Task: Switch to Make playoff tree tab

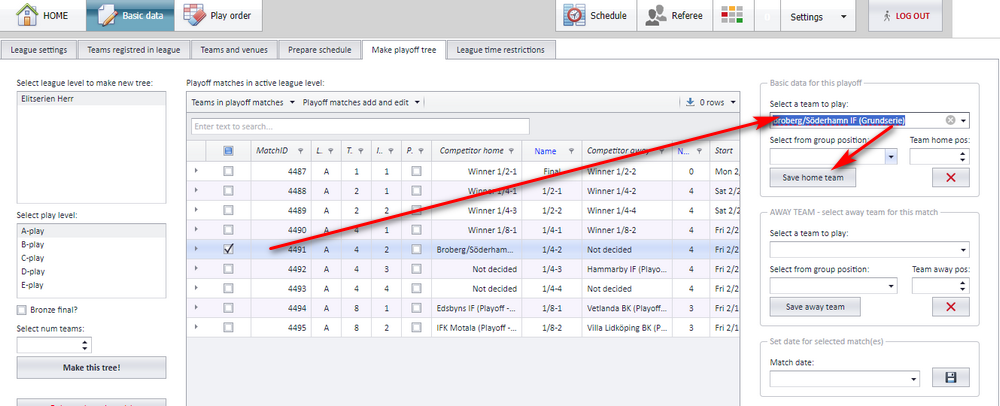Action: [x=404, y=50]
